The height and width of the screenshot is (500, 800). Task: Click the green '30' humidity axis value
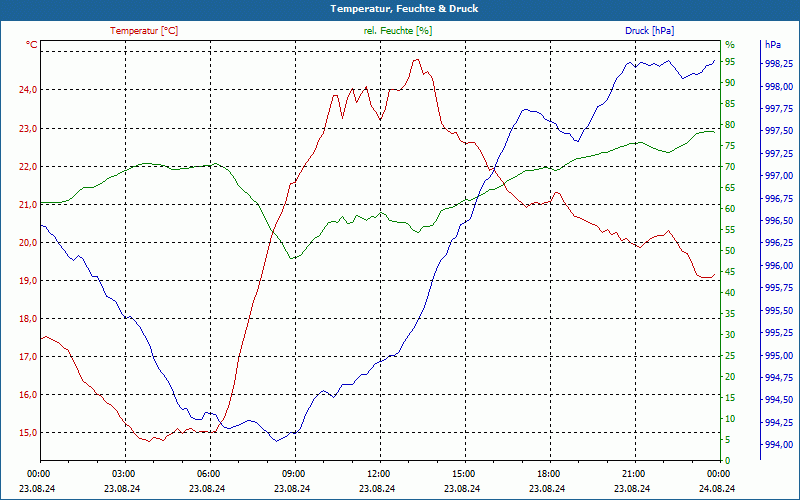(x=730, y=335)
